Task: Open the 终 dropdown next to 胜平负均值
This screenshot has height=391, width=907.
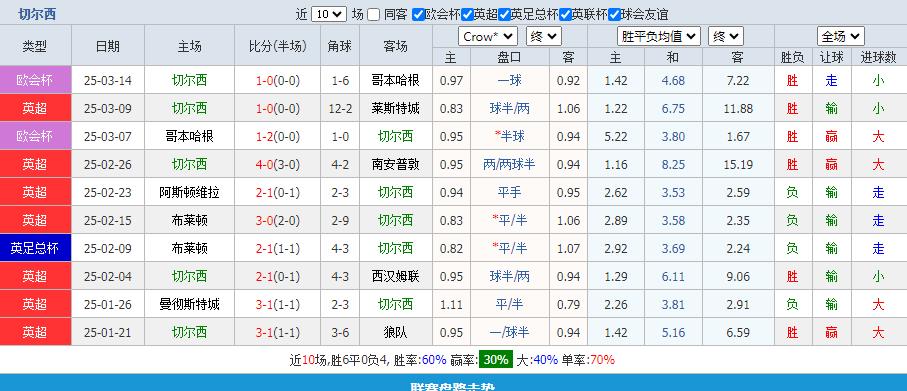Action: click(x=726, y=37)
